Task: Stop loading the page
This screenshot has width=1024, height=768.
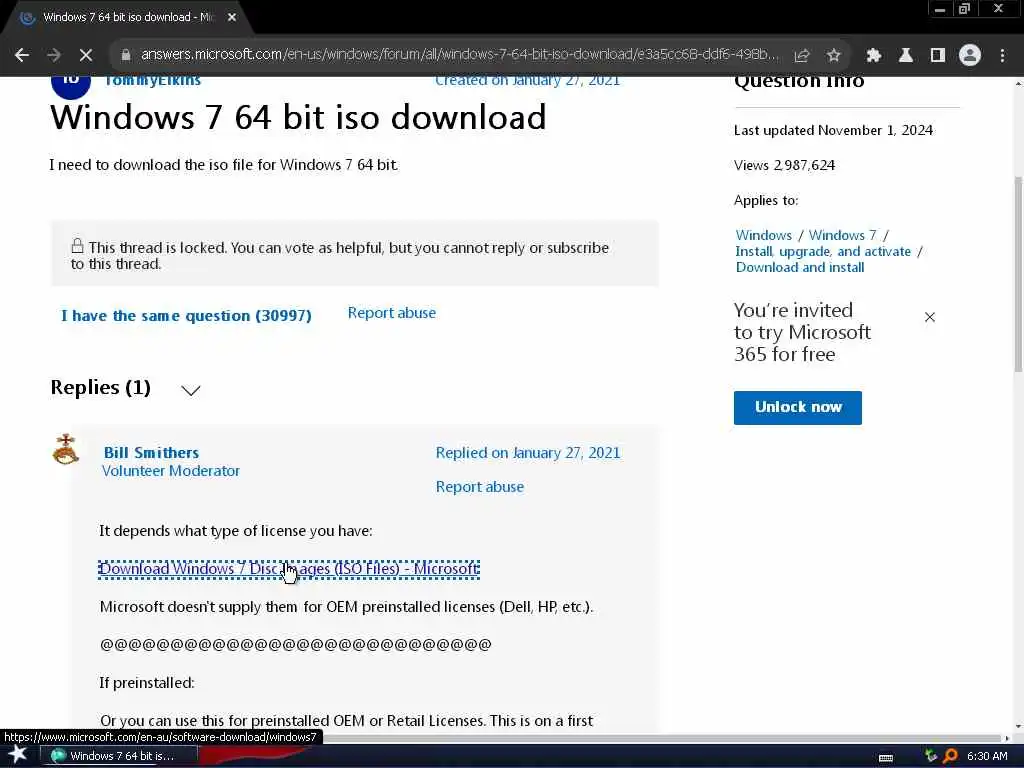Action: (86, 56)
